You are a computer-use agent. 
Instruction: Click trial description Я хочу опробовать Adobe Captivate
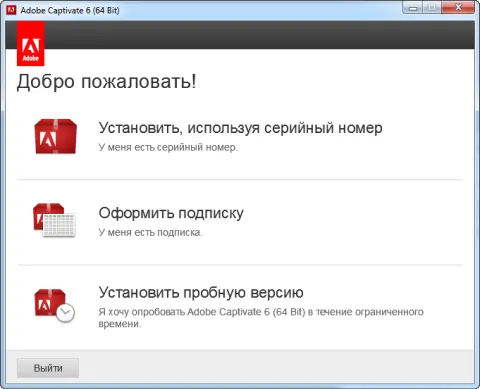261,318
